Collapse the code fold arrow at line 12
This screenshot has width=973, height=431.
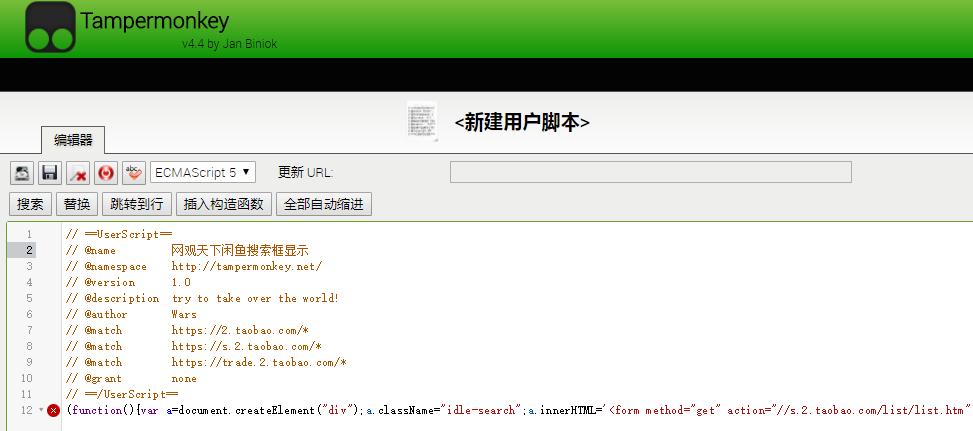41,411
